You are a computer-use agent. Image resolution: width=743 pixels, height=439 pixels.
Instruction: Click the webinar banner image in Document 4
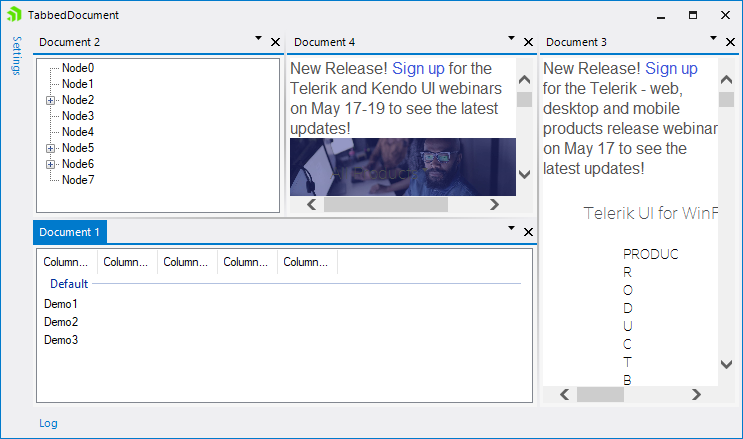click(403, 167)
